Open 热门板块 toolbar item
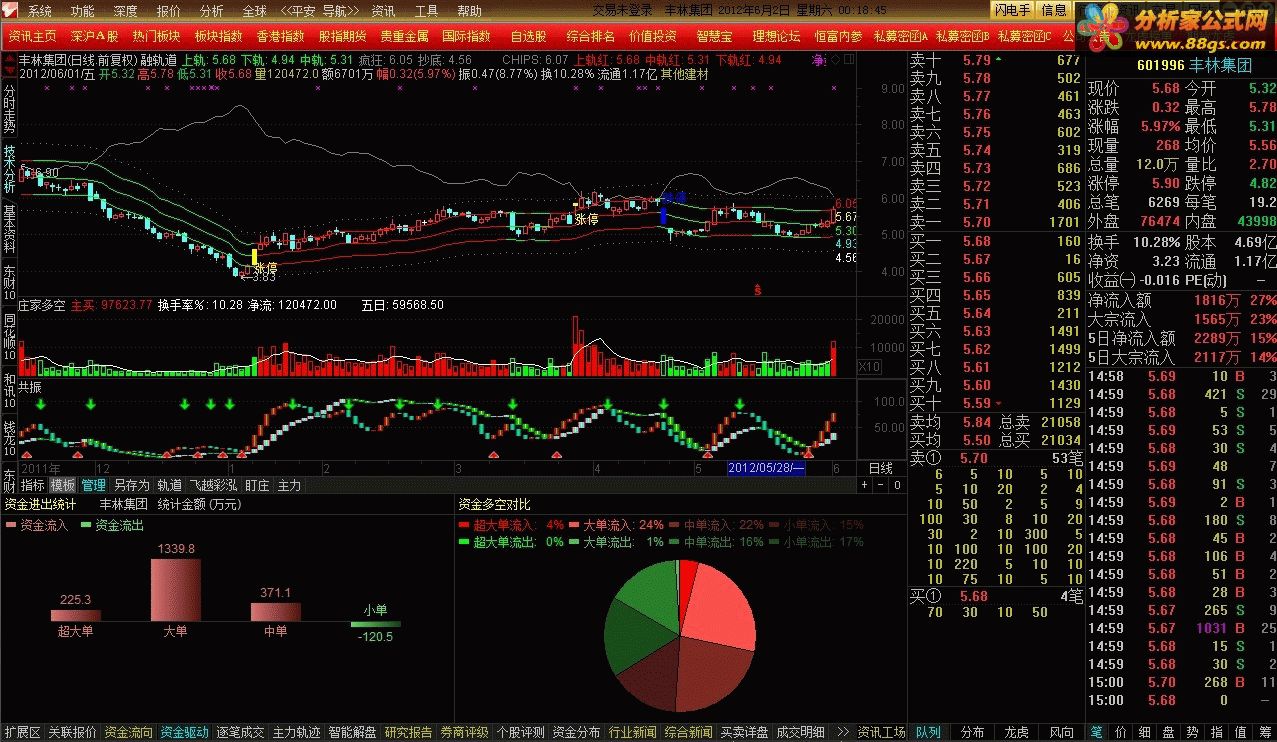This screenshot has height=742, width=1277. click(156, 36)
